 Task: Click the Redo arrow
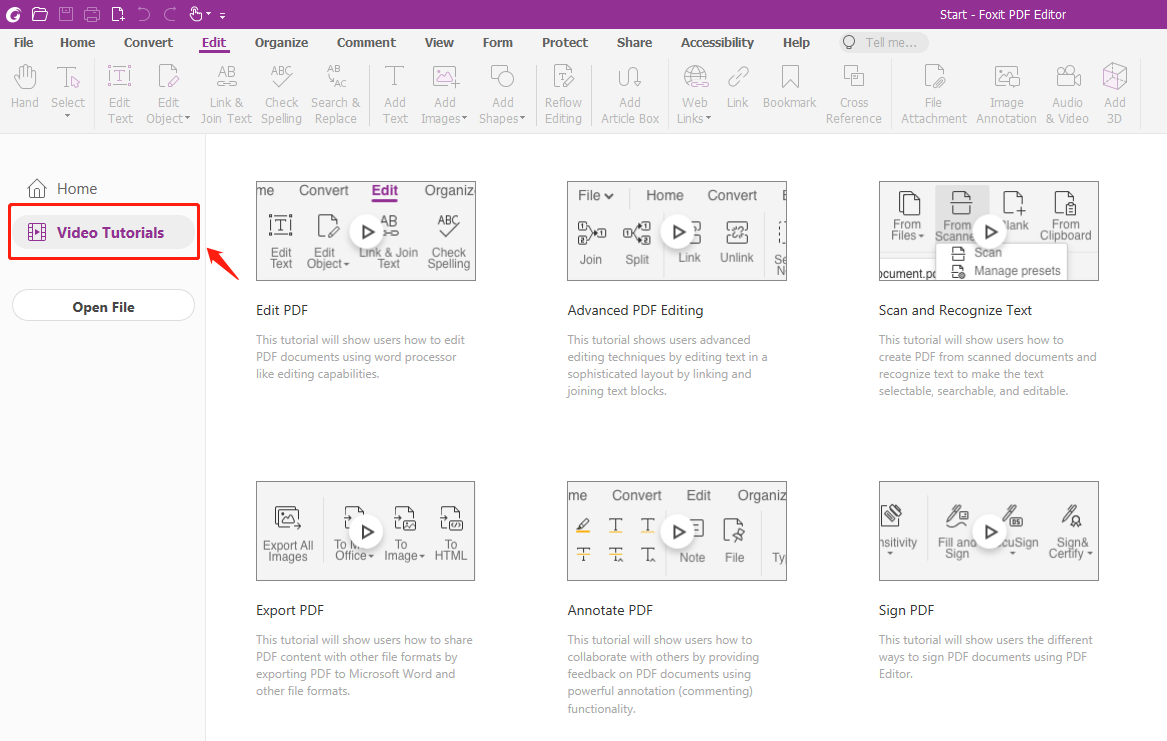tap(170, 14)
